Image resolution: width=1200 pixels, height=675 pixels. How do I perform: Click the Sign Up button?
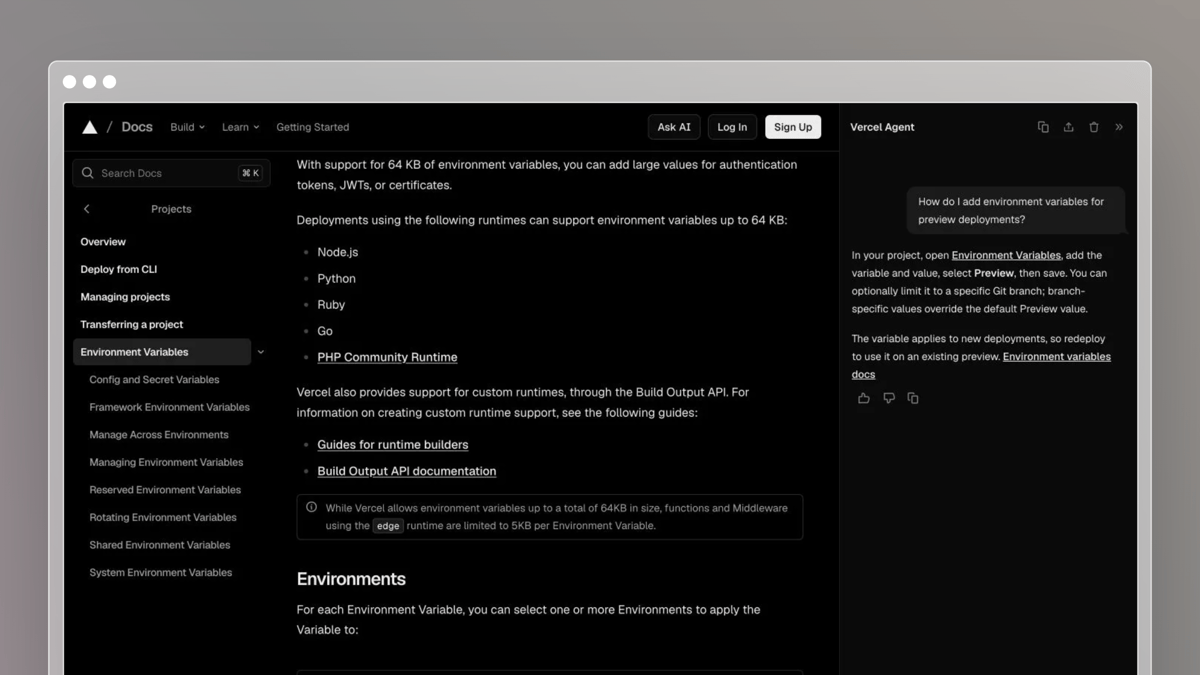(x=793, y=127)
